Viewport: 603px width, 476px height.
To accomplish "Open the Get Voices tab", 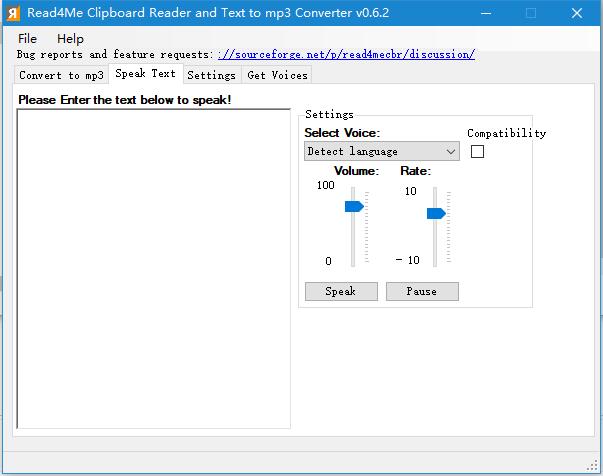I will (277, 75).
